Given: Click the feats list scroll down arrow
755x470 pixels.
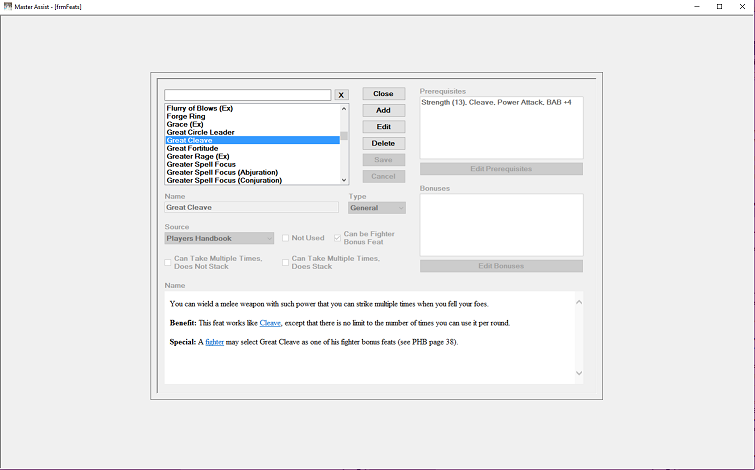Looking at the screenshot, I should [344, 180].
